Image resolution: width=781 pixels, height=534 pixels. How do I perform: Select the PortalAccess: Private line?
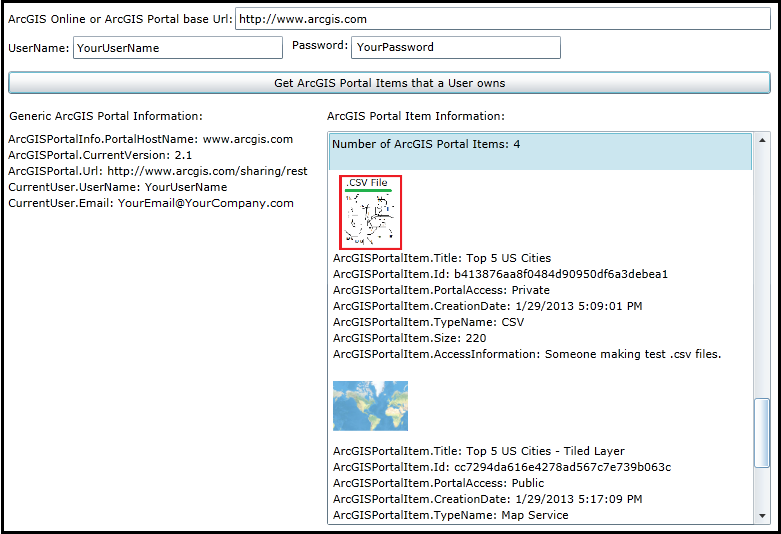441,290
